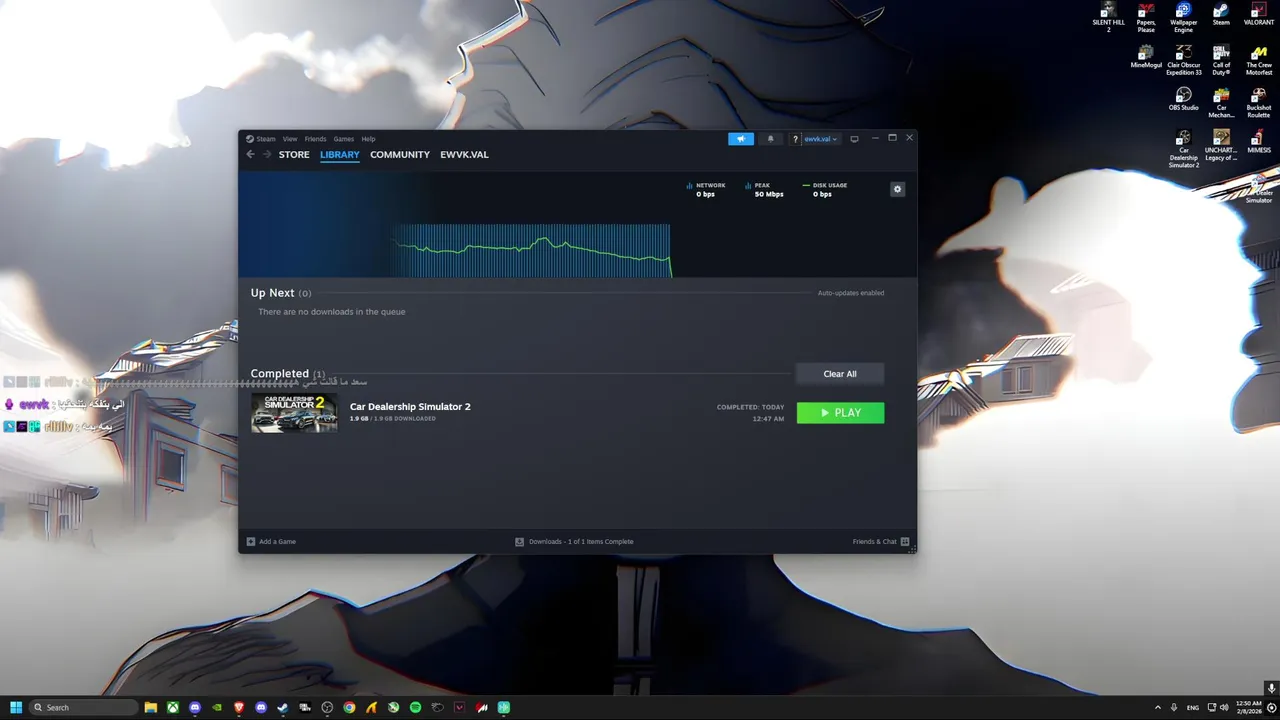
Task: Open OBS Studio desktop shortcut
Action: point(1184,99)
